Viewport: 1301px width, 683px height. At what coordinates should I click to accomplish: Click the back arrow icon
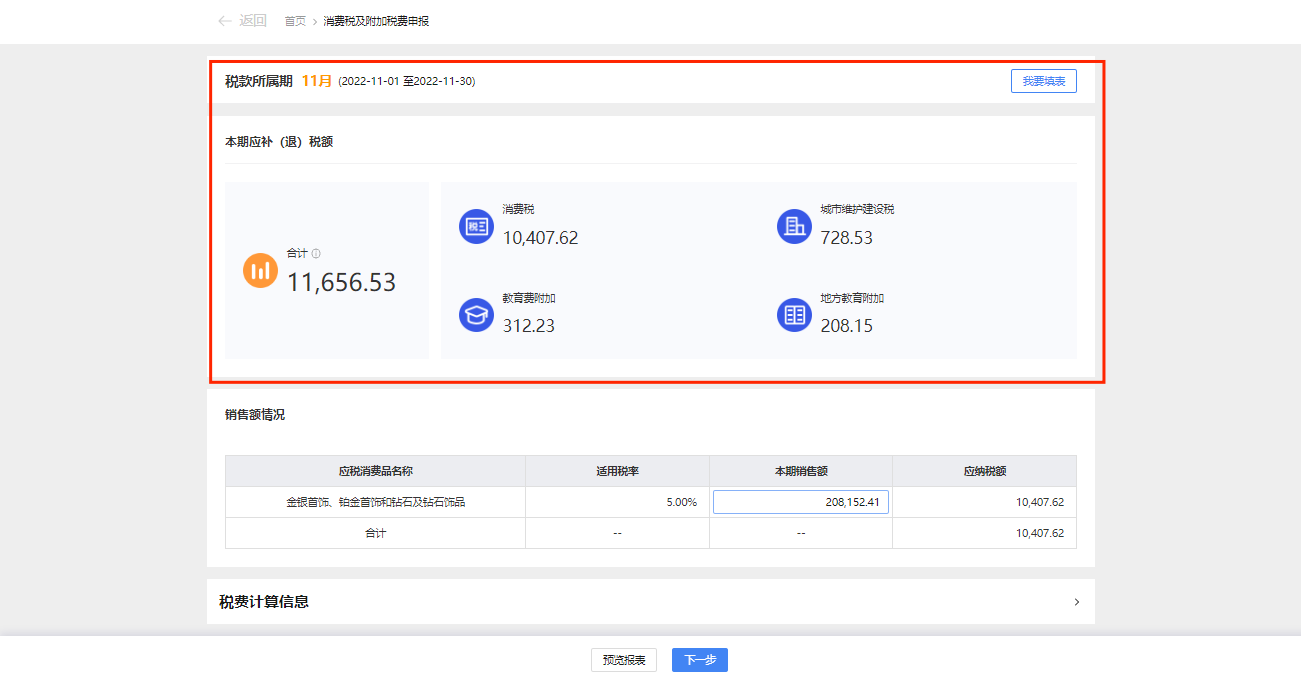[x=224, y=21]
